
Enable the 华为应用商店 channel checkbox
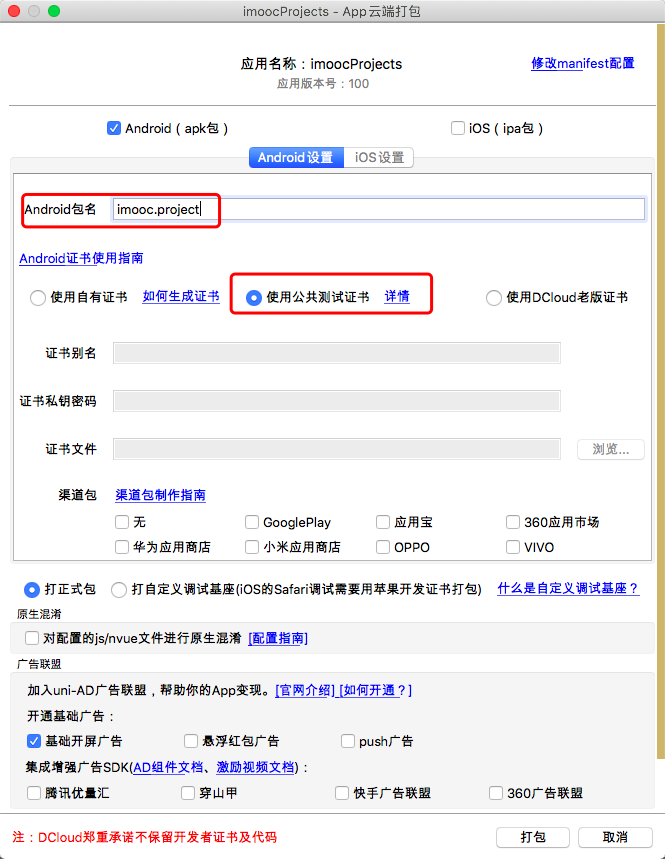coord(122,547)
